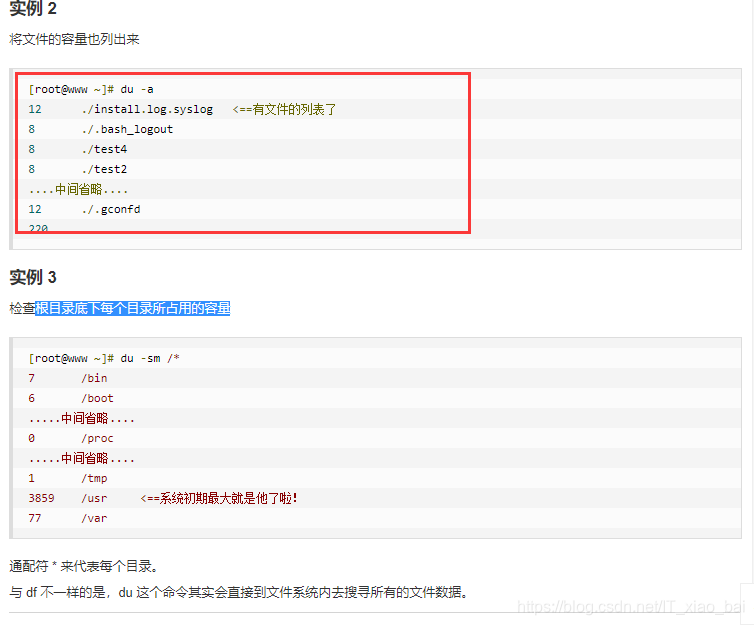Click the first red '.....中间省略....' line below /boot
754x625 pixels.
82,419
